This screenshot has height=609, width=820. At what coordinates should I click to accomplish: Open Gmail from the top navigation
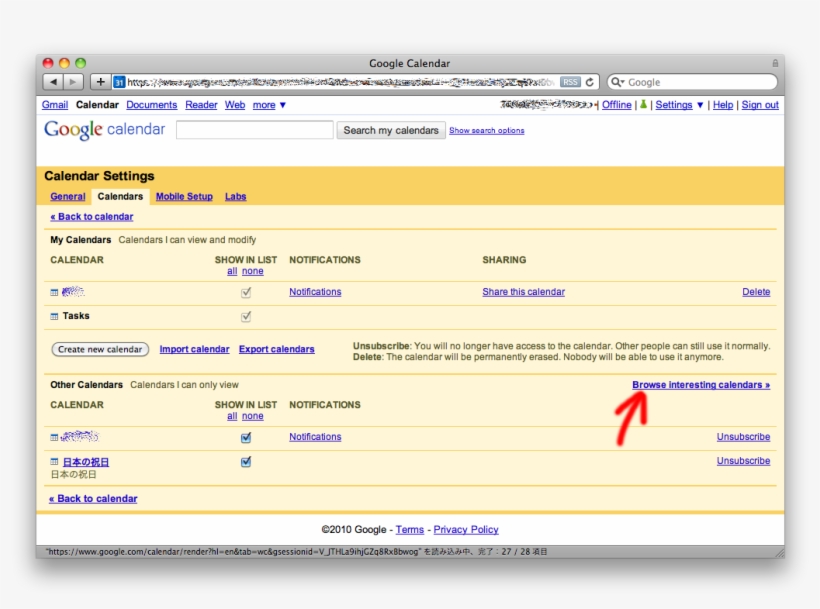55,105
